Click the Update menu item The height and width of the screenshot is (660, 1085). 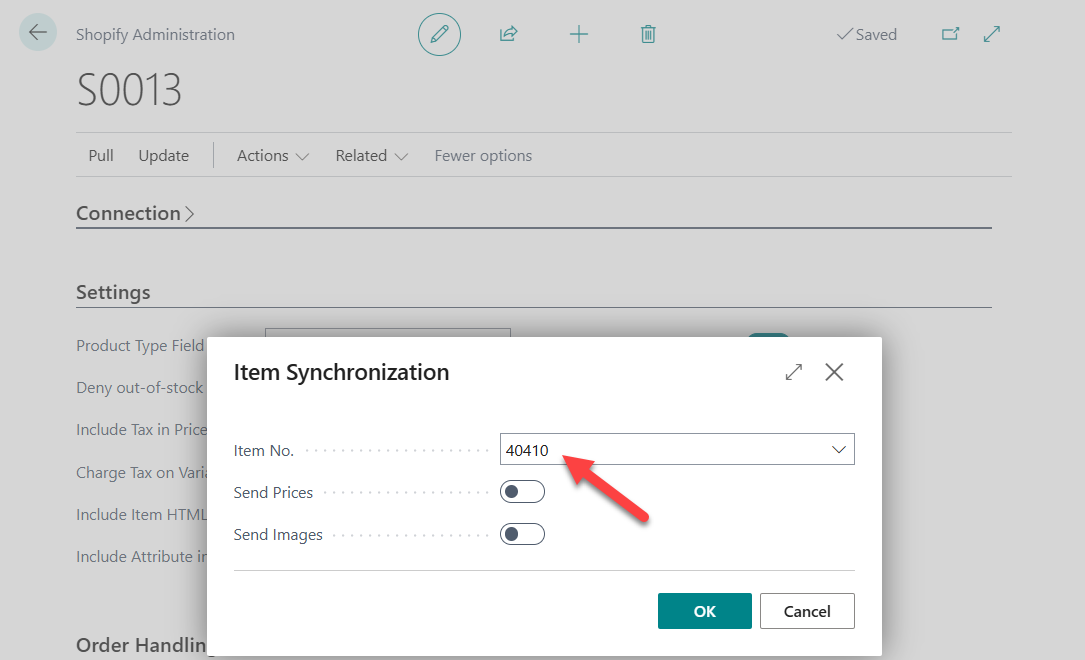164,156
